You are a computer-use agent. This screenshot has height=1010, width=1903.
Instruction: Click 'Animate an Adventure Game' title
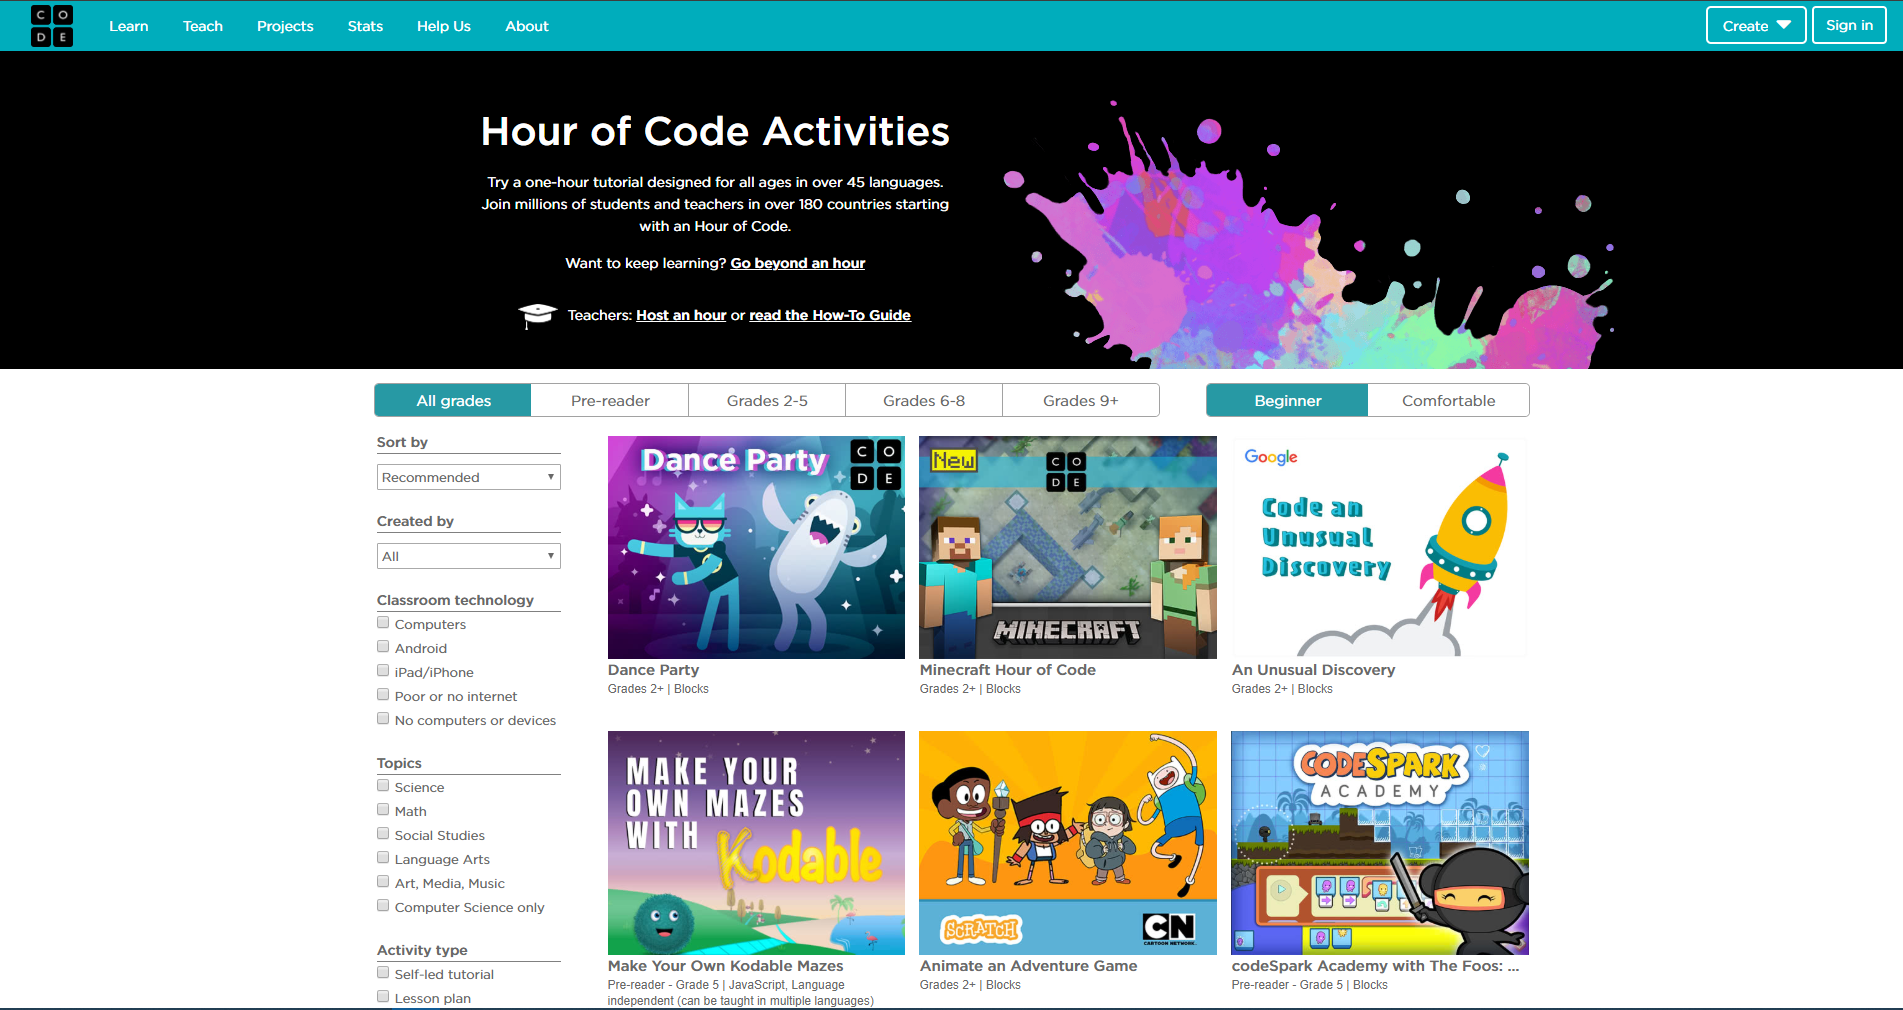(1029, 966)
